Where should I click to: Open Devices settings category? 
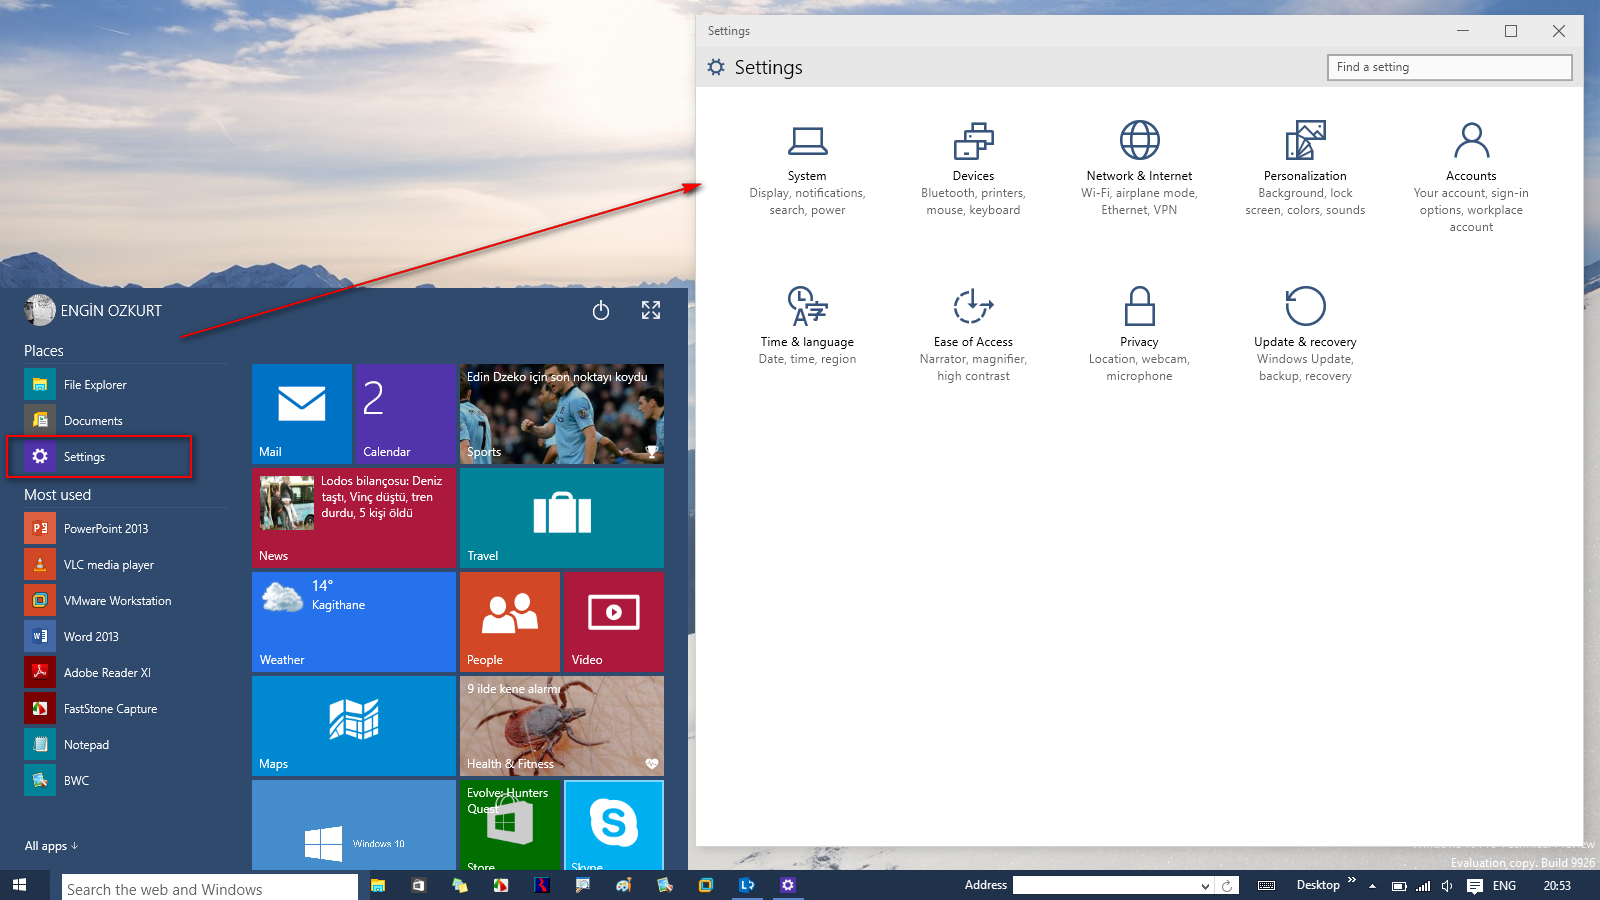pos(973,170)
